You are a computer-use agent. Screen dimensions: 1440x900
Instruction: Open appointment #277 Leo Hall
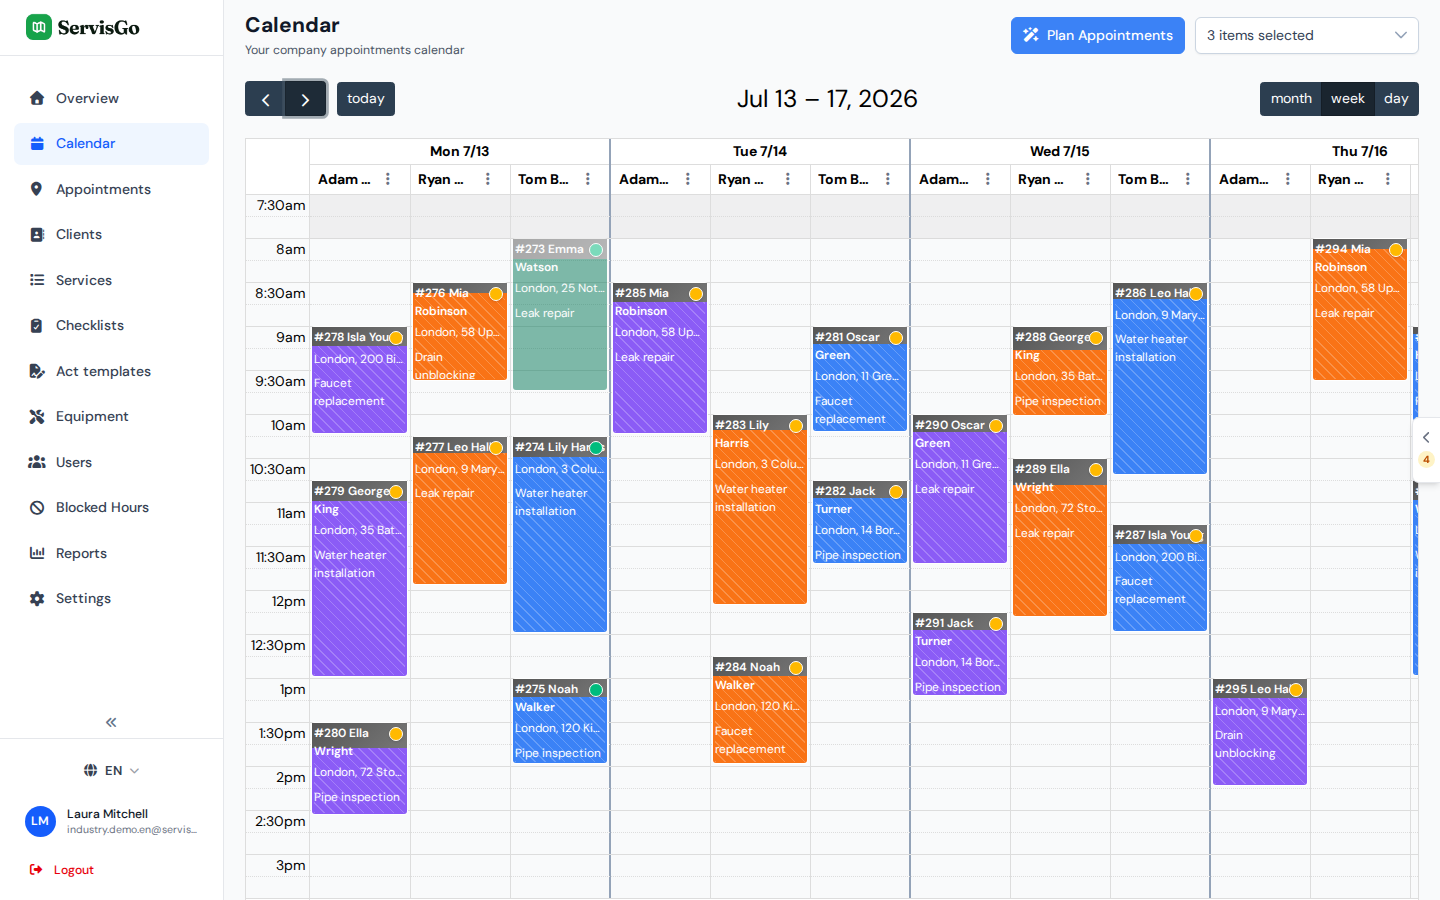[460, 510]
